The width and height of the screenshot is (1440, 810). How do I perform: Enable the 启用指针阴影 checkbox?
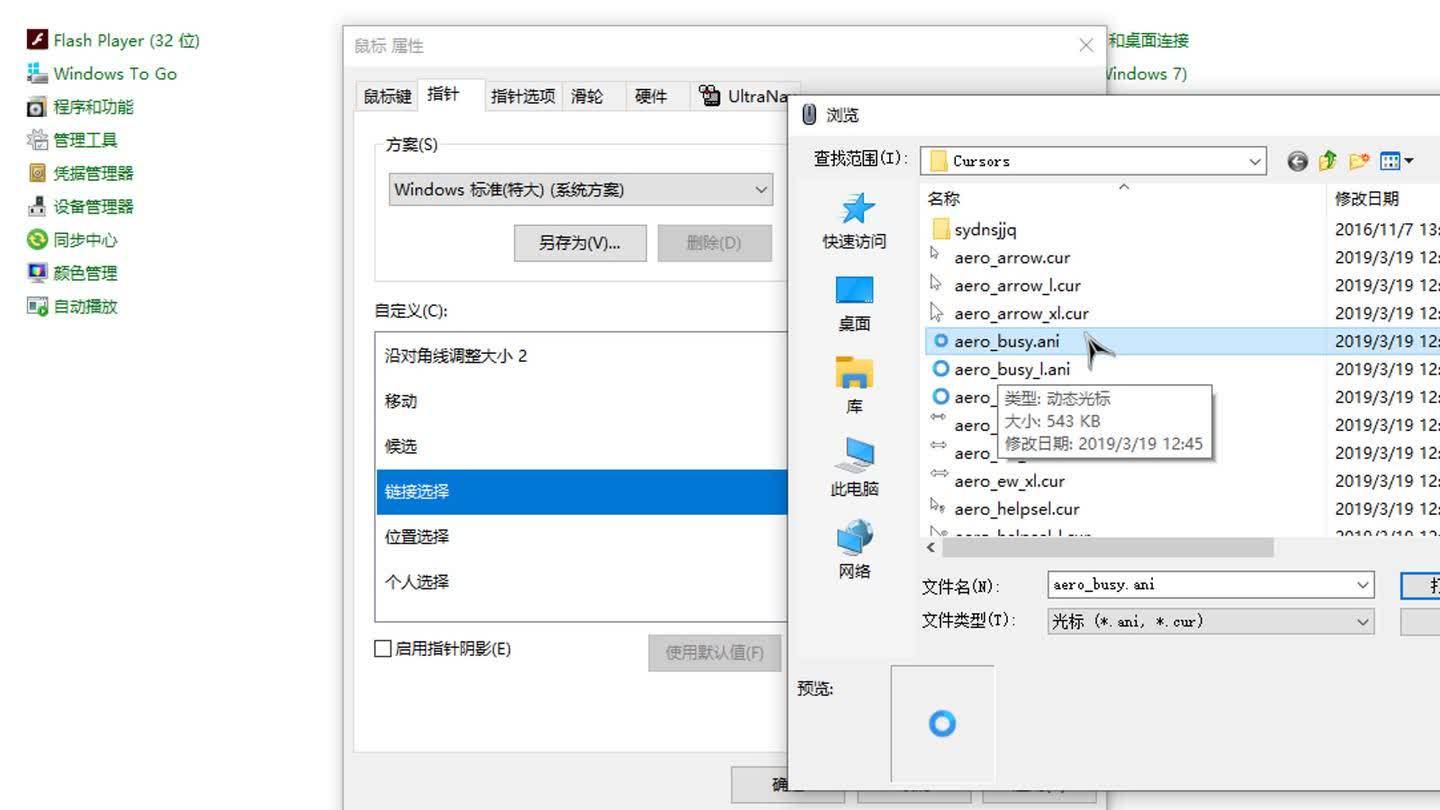pos(383,648)
